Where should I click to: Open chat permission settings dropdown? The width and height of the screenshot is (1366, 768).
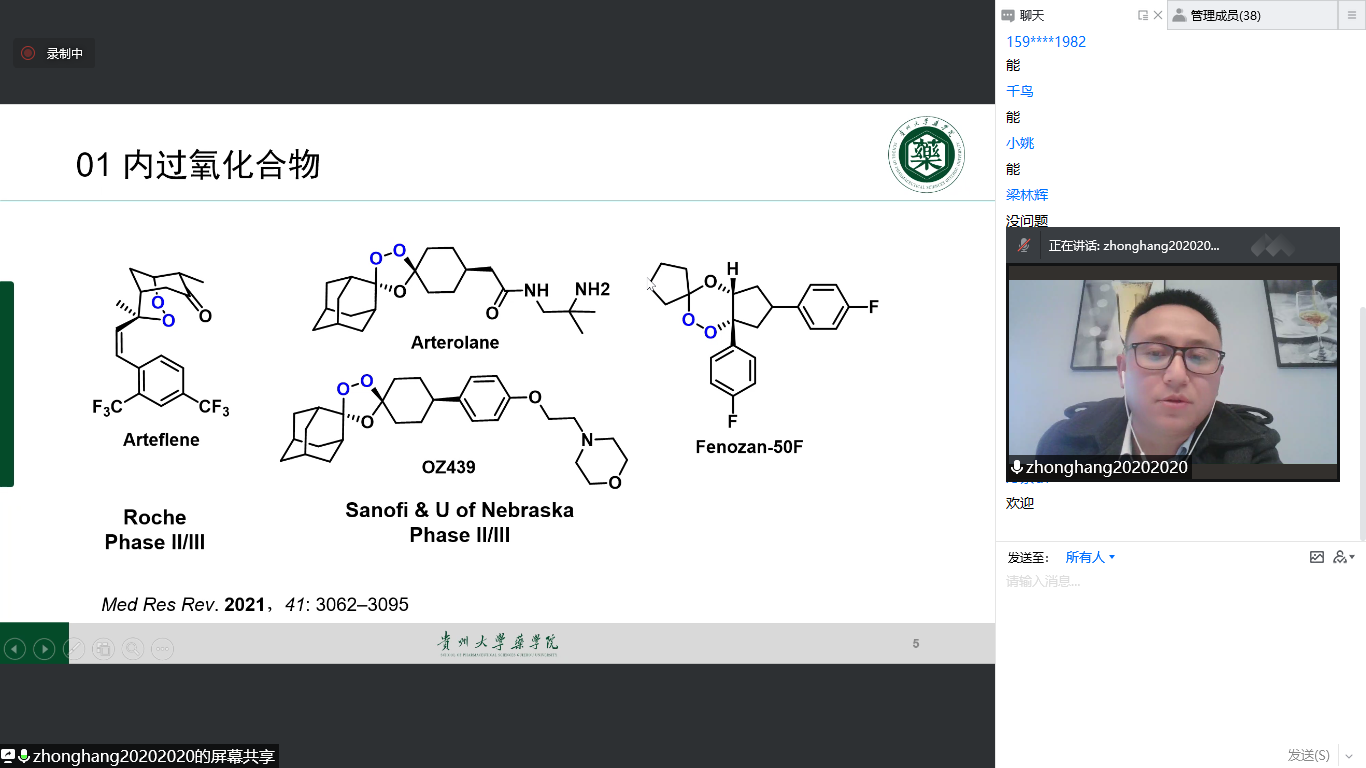tap(1344, 557)
